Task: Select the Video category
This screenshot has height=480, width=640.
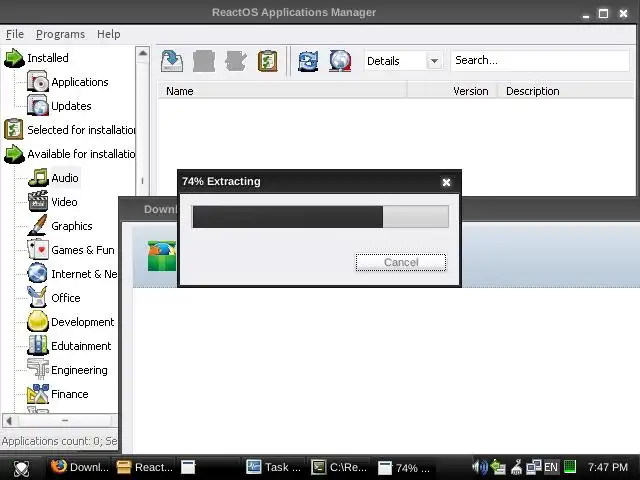Action: point(64,202)
